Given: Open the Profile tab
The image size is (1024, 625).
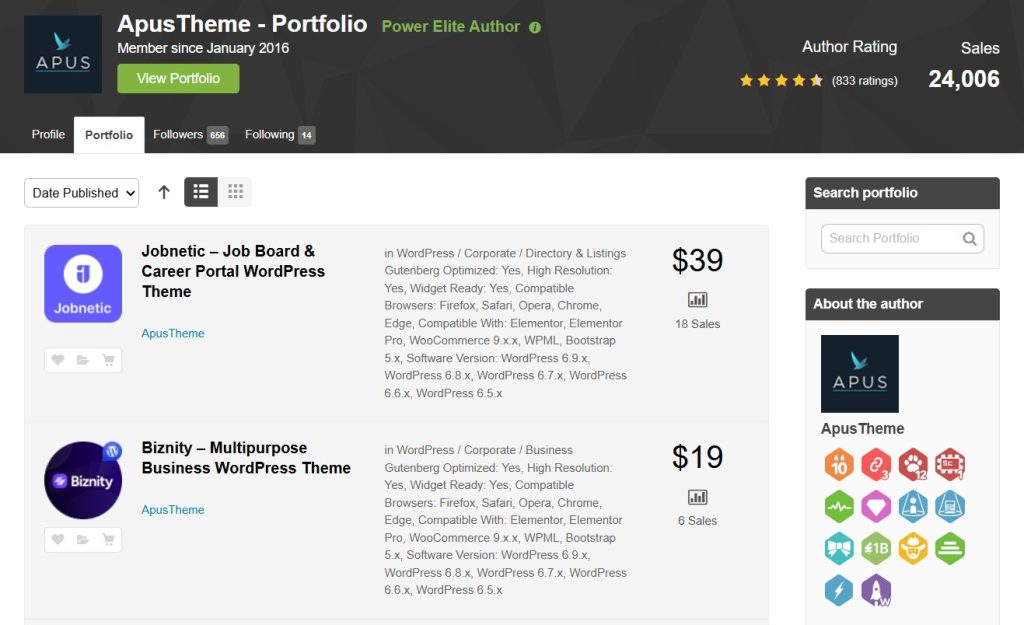Looking at the screenshot, I should click(x=48, y=135).
